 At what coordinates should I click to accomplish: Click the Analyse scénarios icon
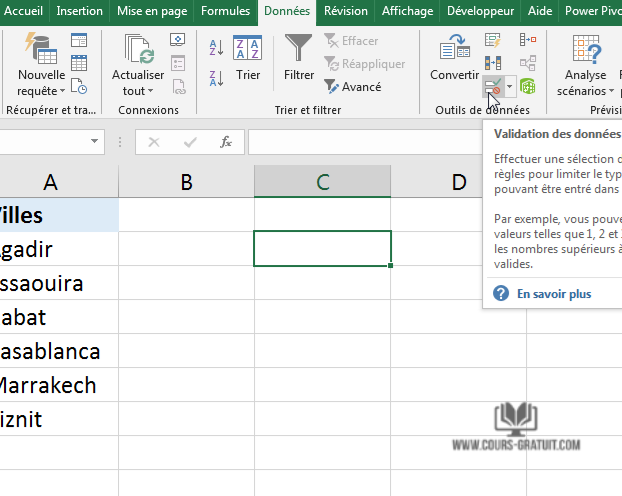(585, 58)
